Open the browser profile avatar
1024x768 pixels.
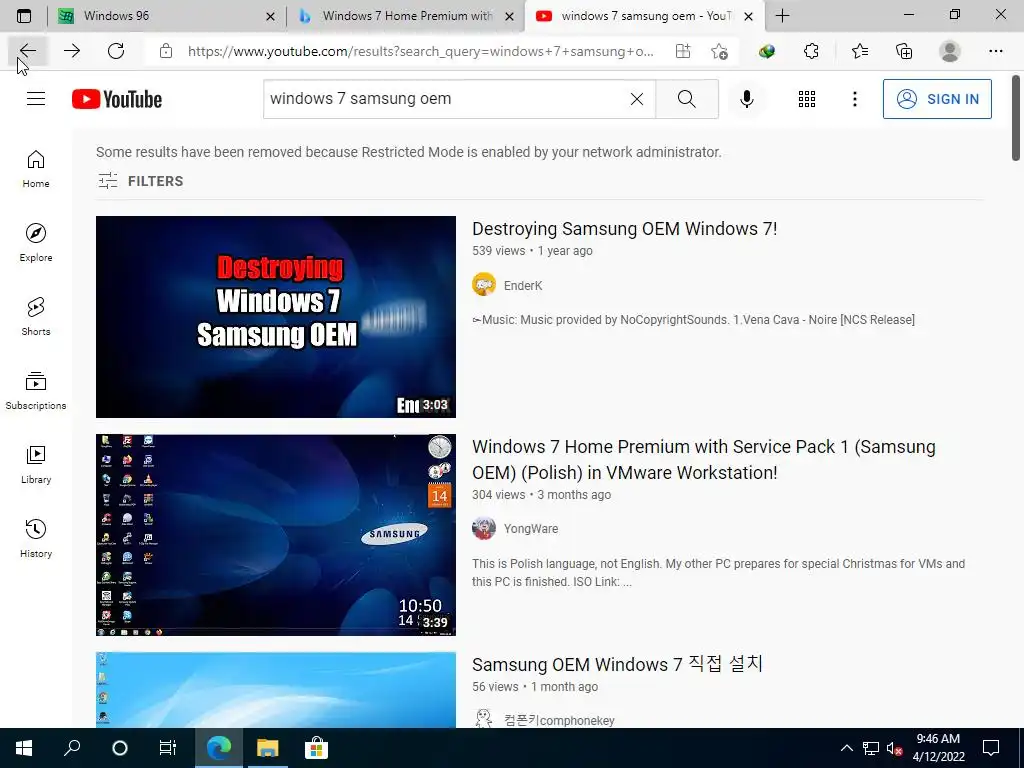click(x=950, y=51)
